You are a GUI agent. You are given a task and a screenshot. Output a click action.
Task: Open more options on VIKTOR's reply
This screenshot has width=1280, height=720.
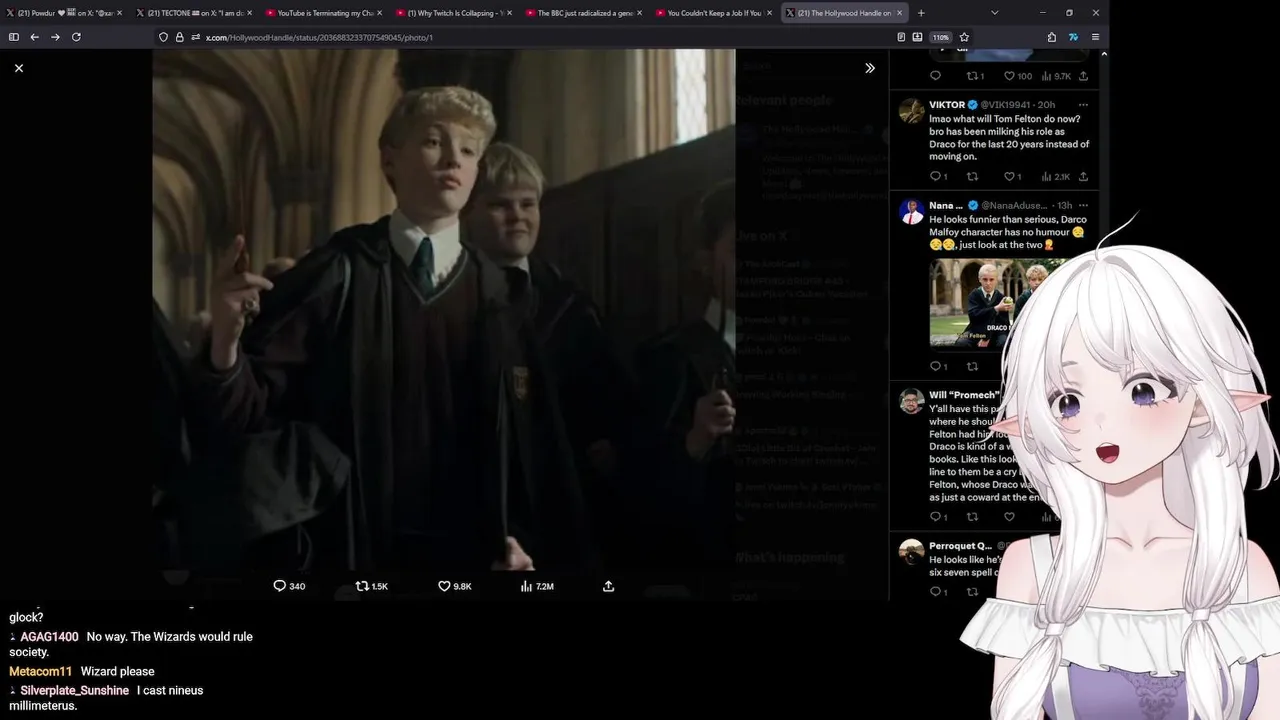(1083, 105)
